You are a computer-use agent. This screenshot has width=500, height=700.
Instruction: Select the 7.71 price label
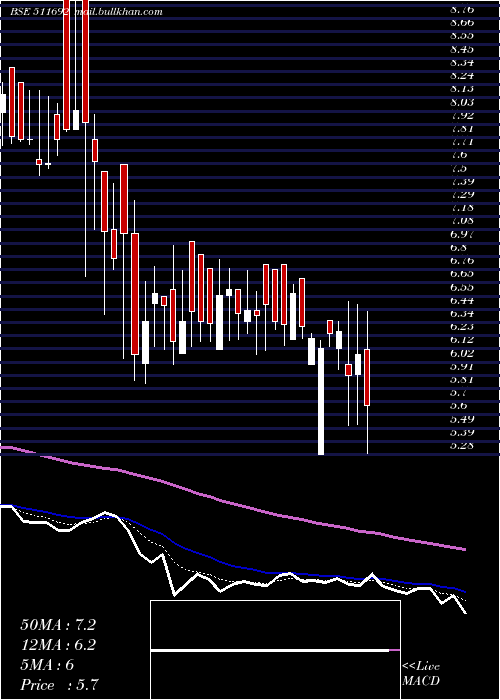tap(462, 142)
